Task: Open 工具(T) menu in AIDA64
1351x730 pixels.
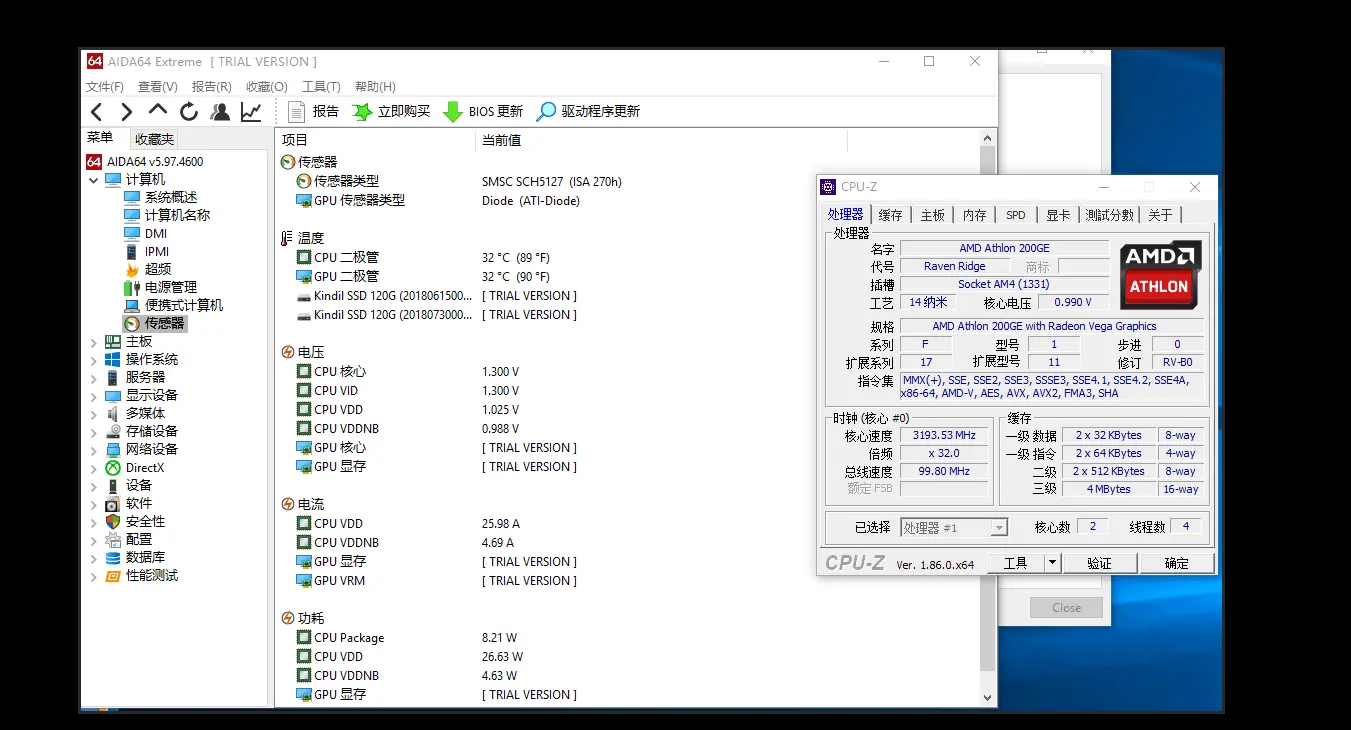Action: [321, 87]
